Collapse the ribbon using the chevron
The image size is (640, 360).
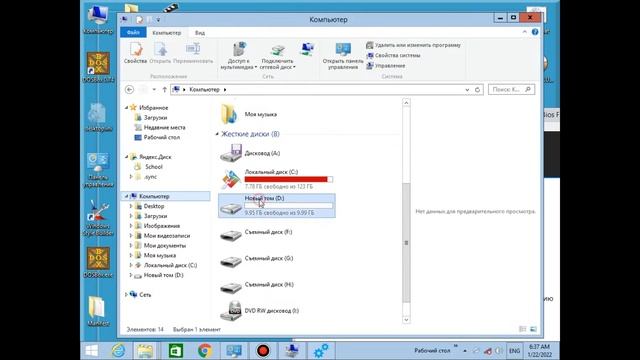tap(524, 32)
